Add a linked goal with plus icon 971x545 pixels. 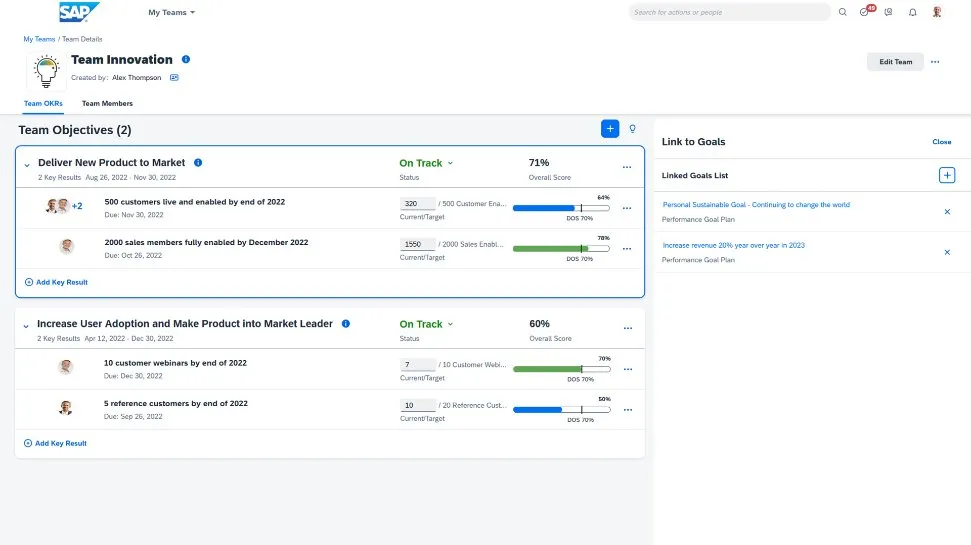pyautogui.click(x=947, y=175)
